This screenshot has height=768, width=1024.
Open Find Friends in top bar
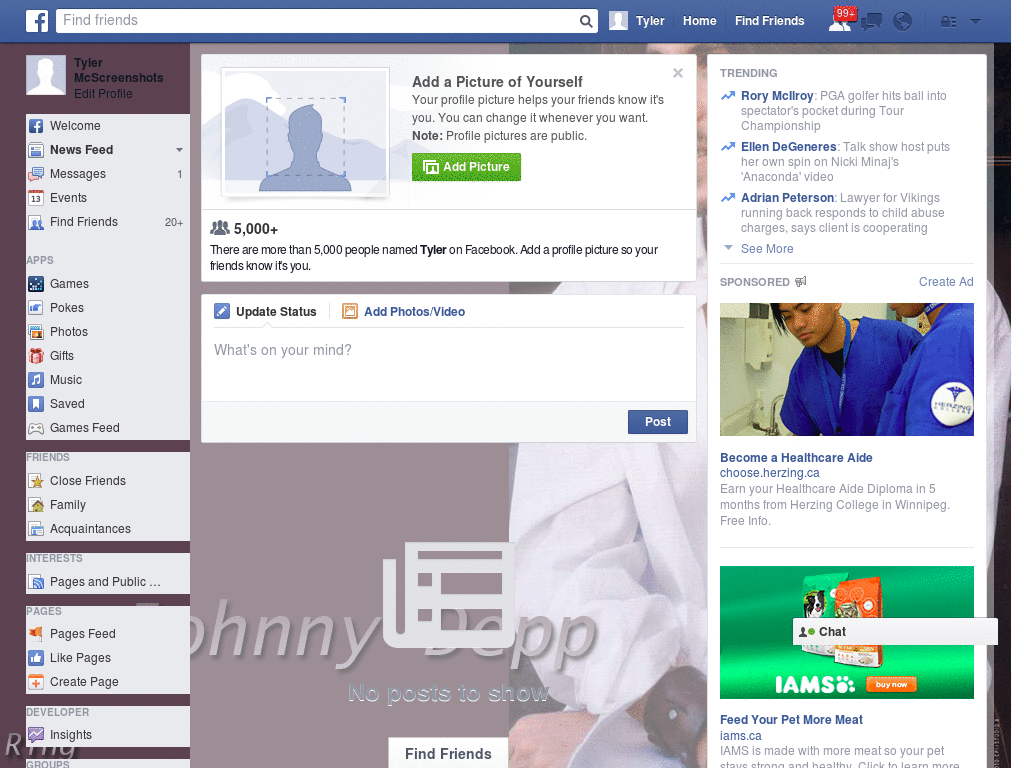tap(769, 21)
